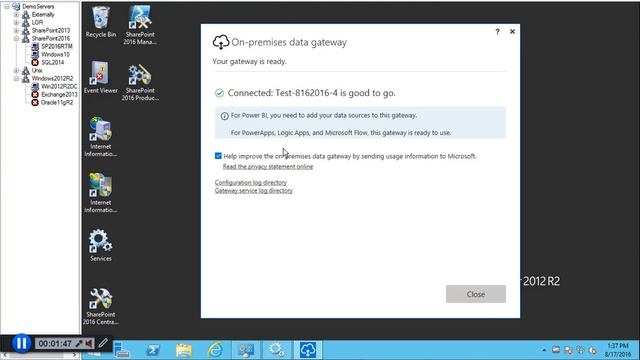Launch PowerShell from the taskbar
The image size is (640, 360).
tap(153, 350)
